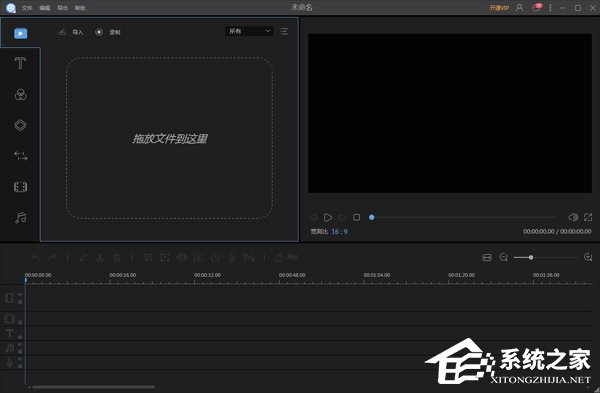Click the 导入 import button
Screen dimensions: 600x393
(71, 32)
